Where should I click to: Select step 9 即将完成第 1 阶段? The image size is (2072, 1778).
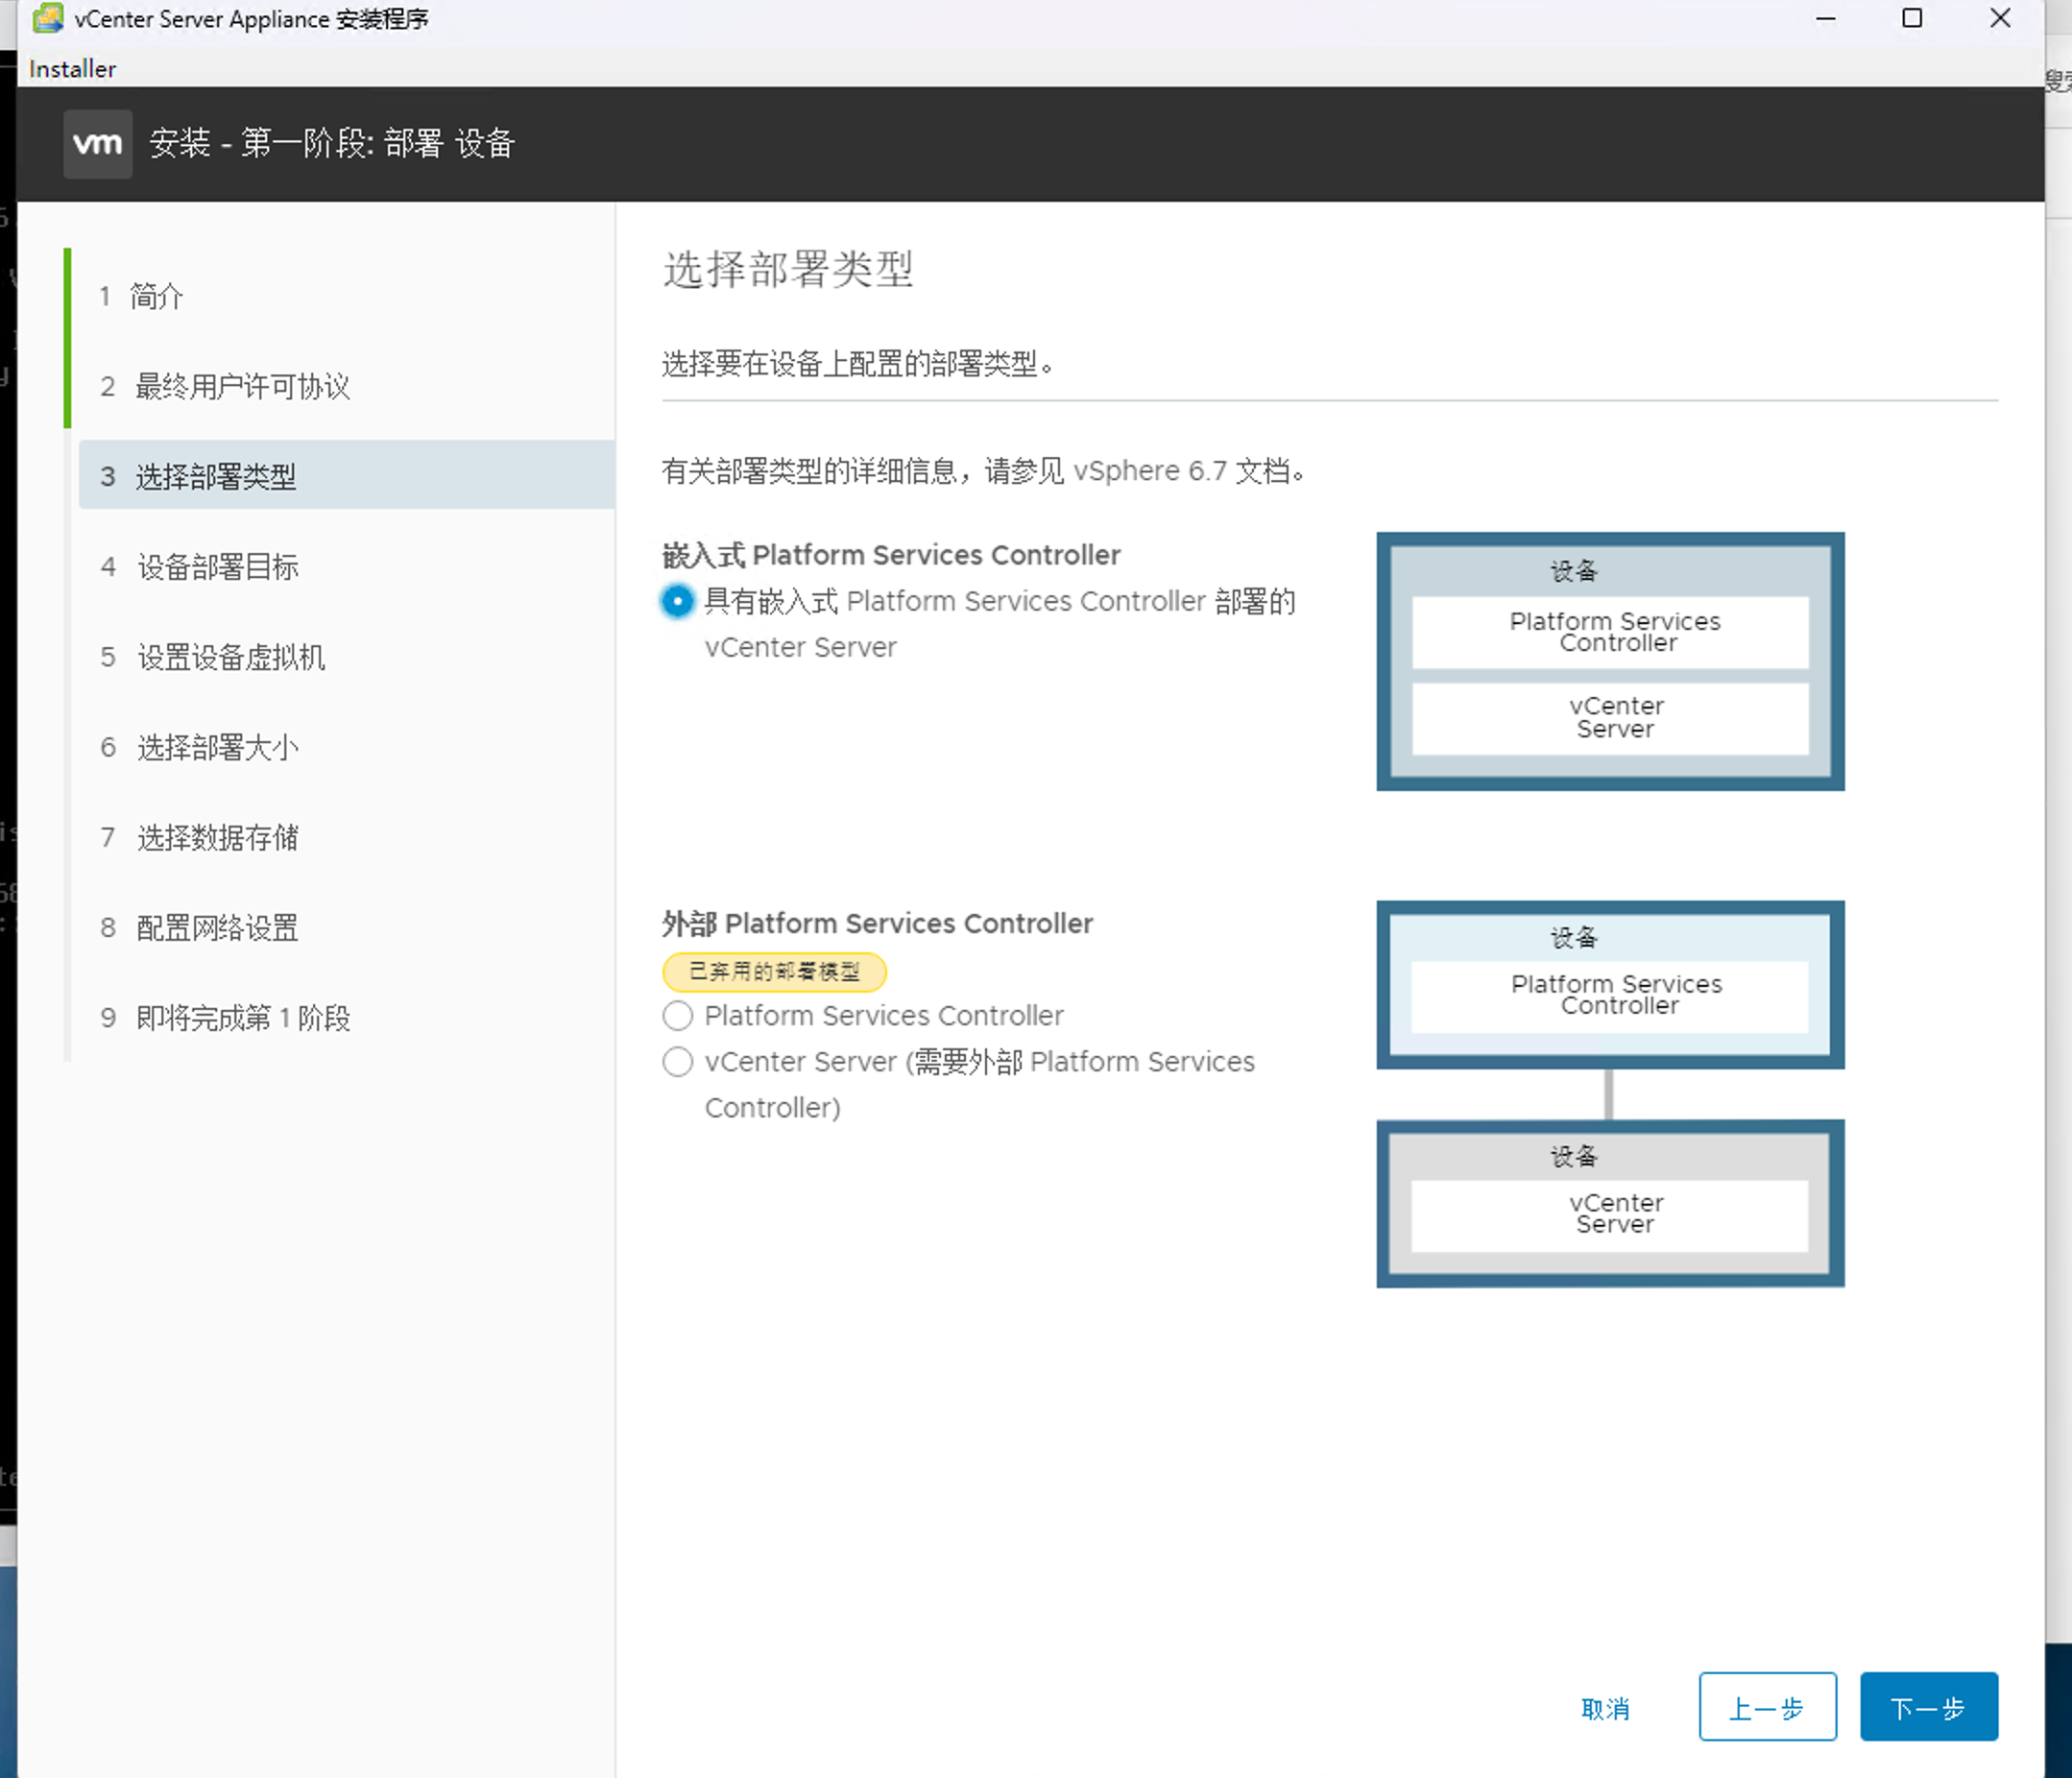225,1017
